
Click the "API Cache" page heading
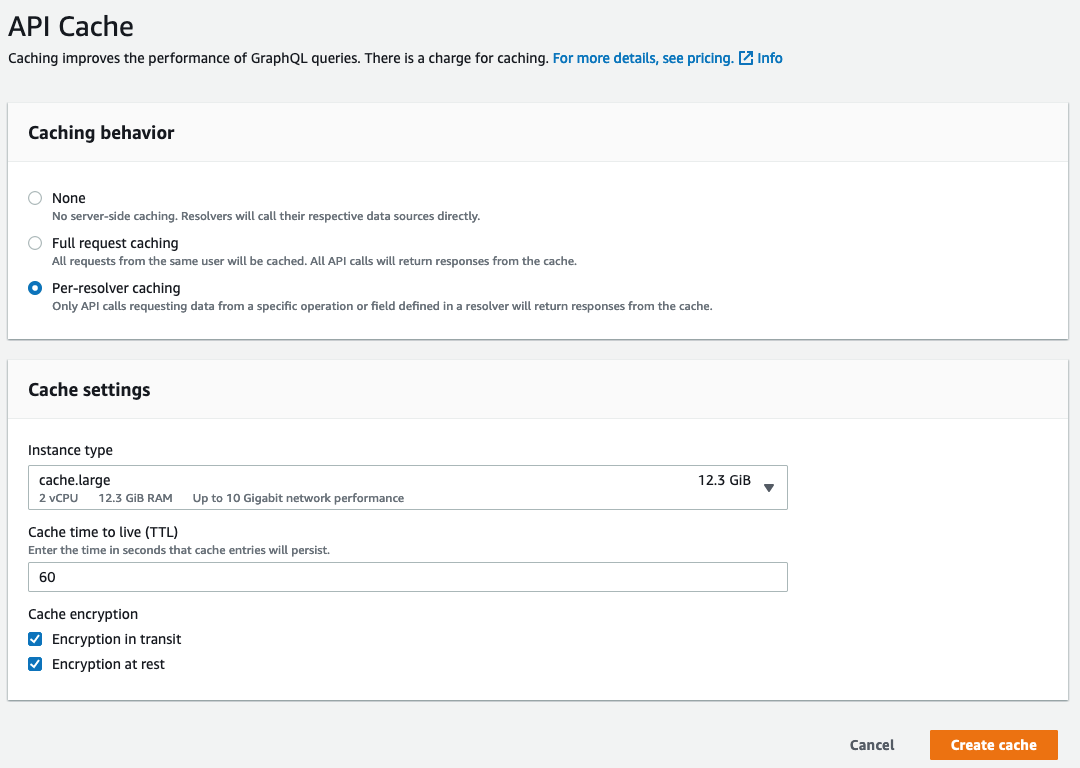(x=71, y=27)
